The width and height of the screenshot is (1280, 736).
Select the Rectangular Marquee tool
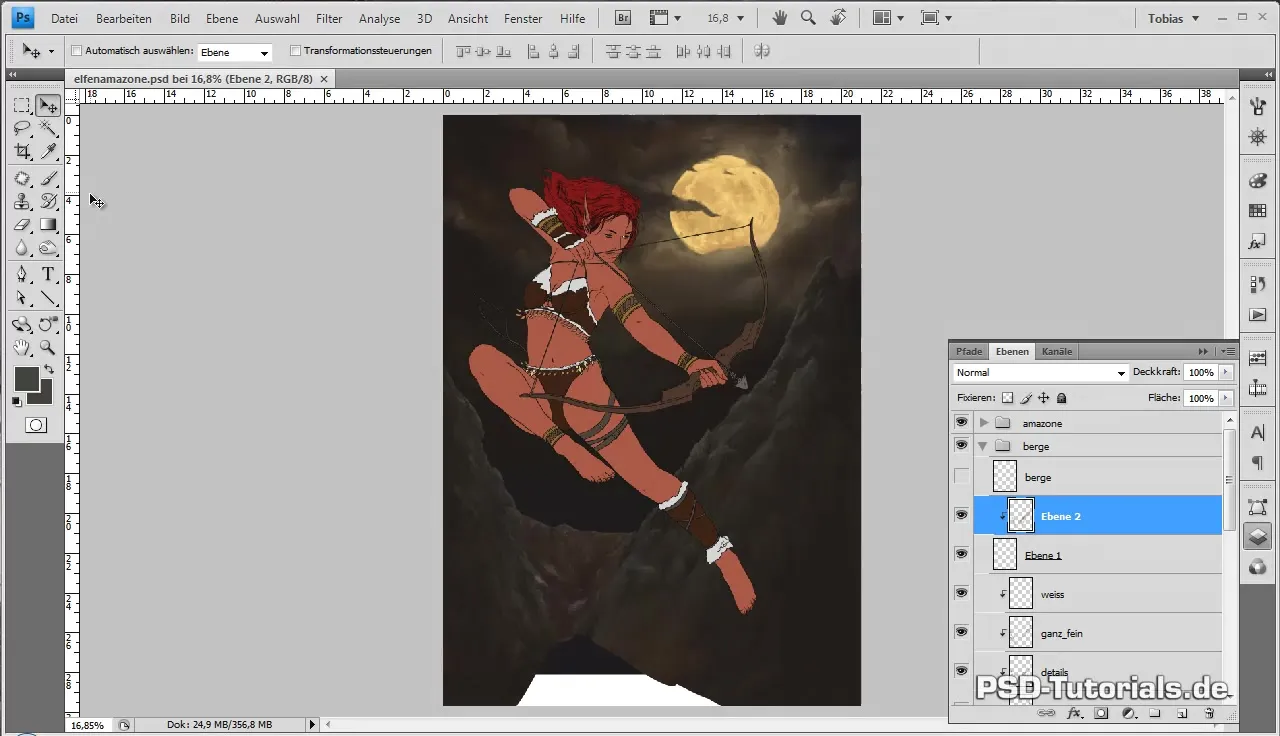click(x=21, y=105)
